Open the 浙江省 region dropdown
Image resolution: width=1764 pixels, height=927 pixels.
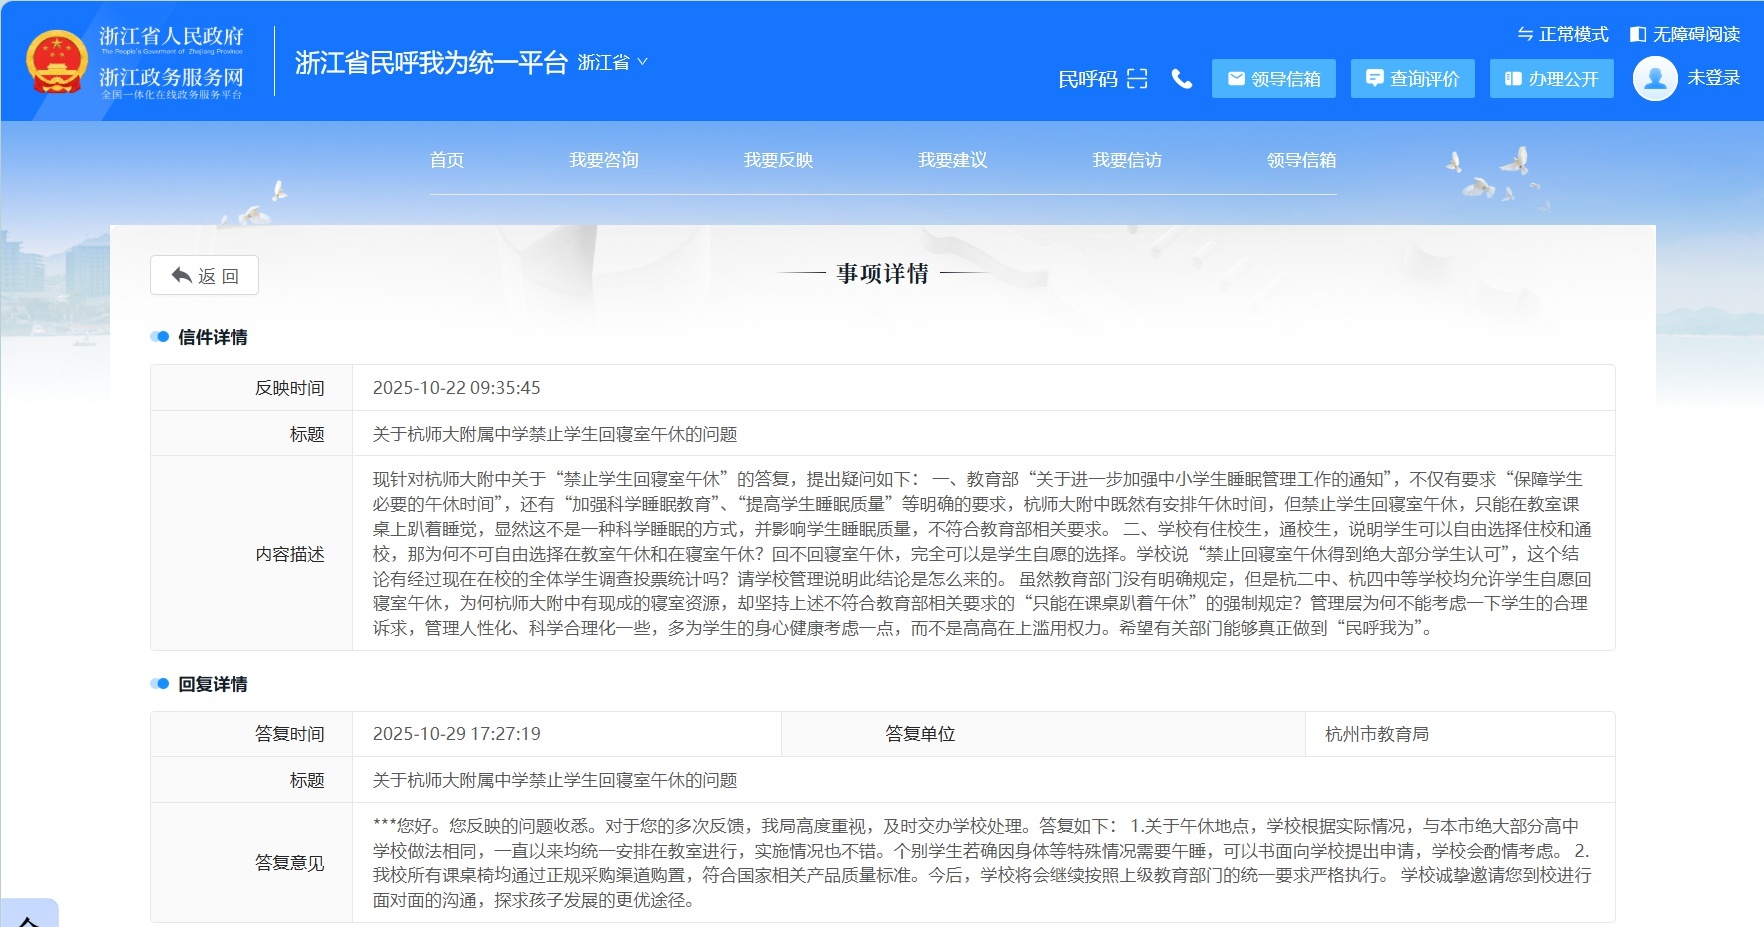612,62
